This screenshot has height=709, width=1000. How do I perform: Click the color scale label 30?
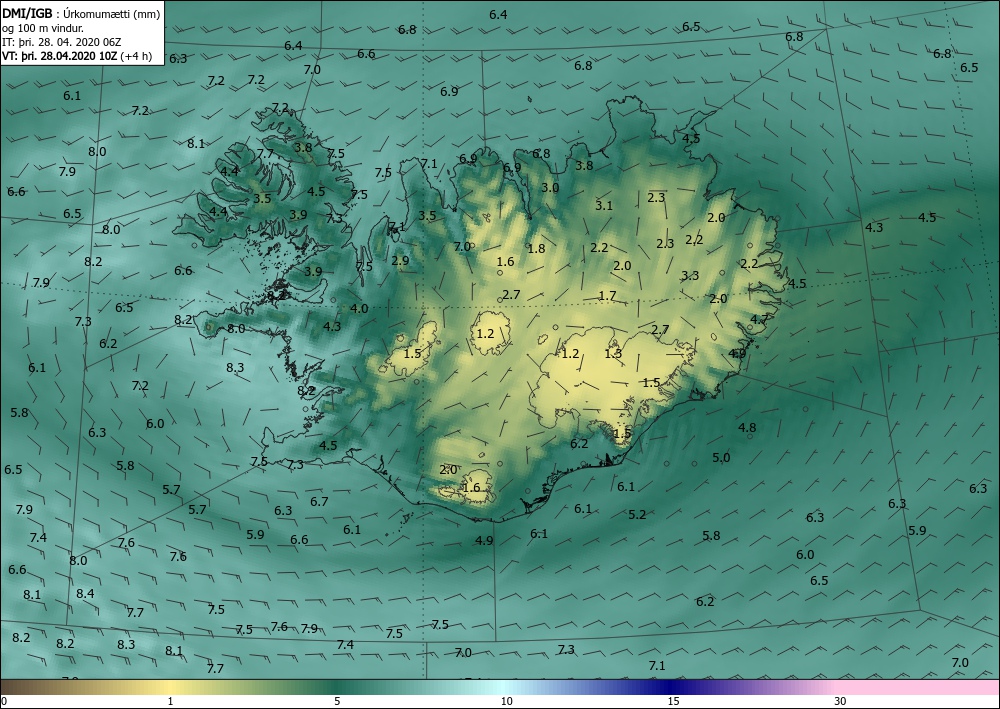pyautogui.click(x=840, y=701)
